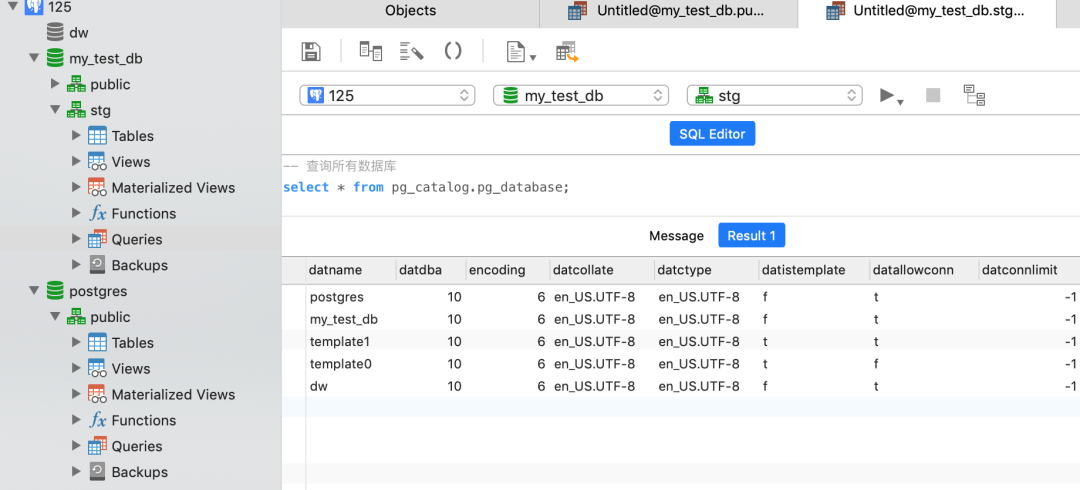Collapse the stg schema tree node

[x=55, y=110]
